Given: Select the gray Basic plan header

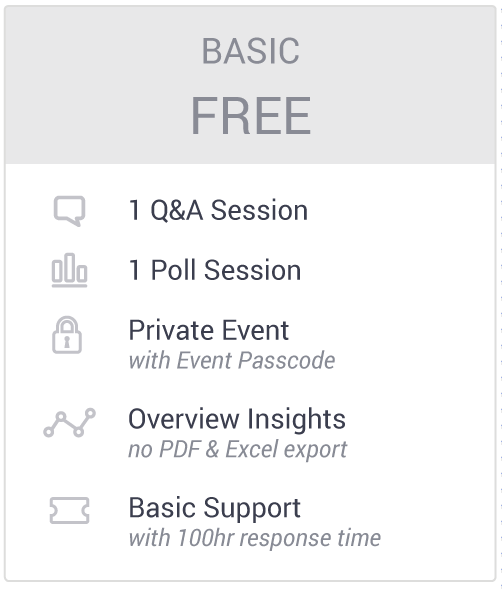Looking at the screenshot, I should (x=251, y=85).
